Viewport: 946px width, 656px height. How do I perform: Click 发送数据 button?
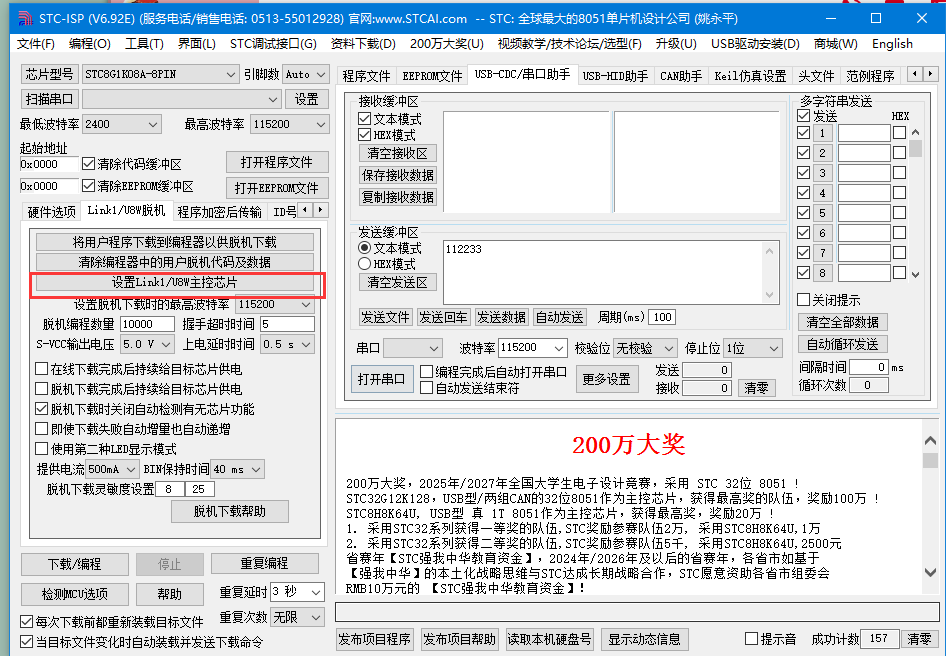click(501, 317)
